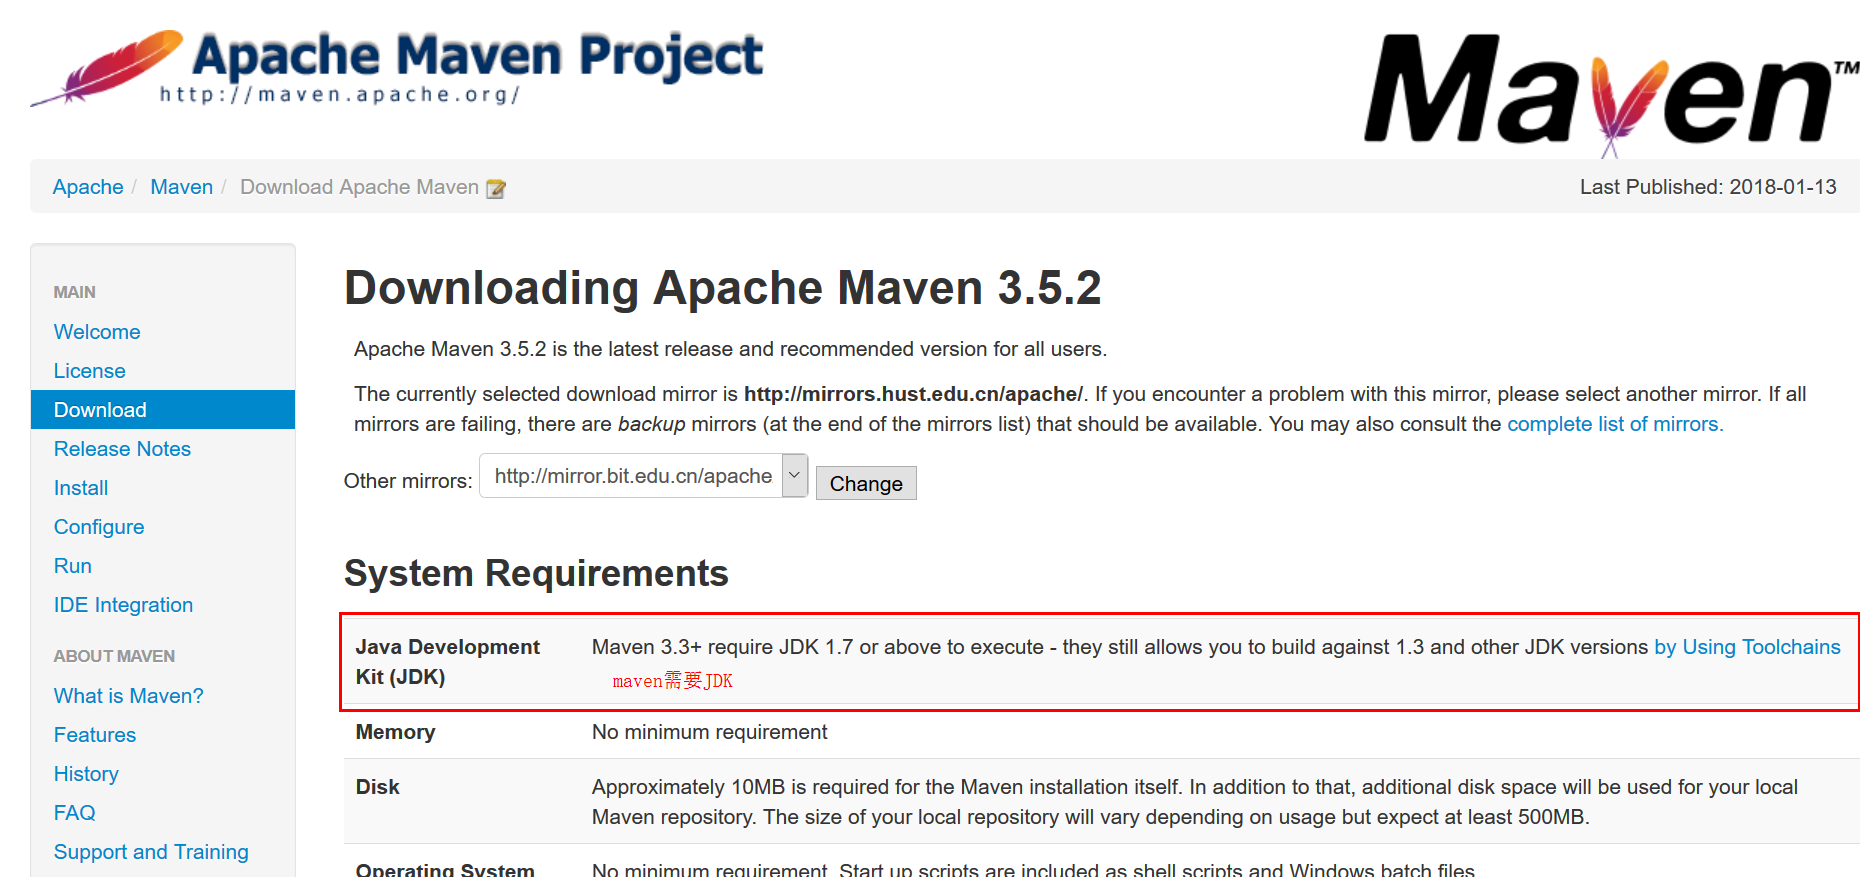
Task: Select the Download sidebar item
Action: [x=163, y=410]
